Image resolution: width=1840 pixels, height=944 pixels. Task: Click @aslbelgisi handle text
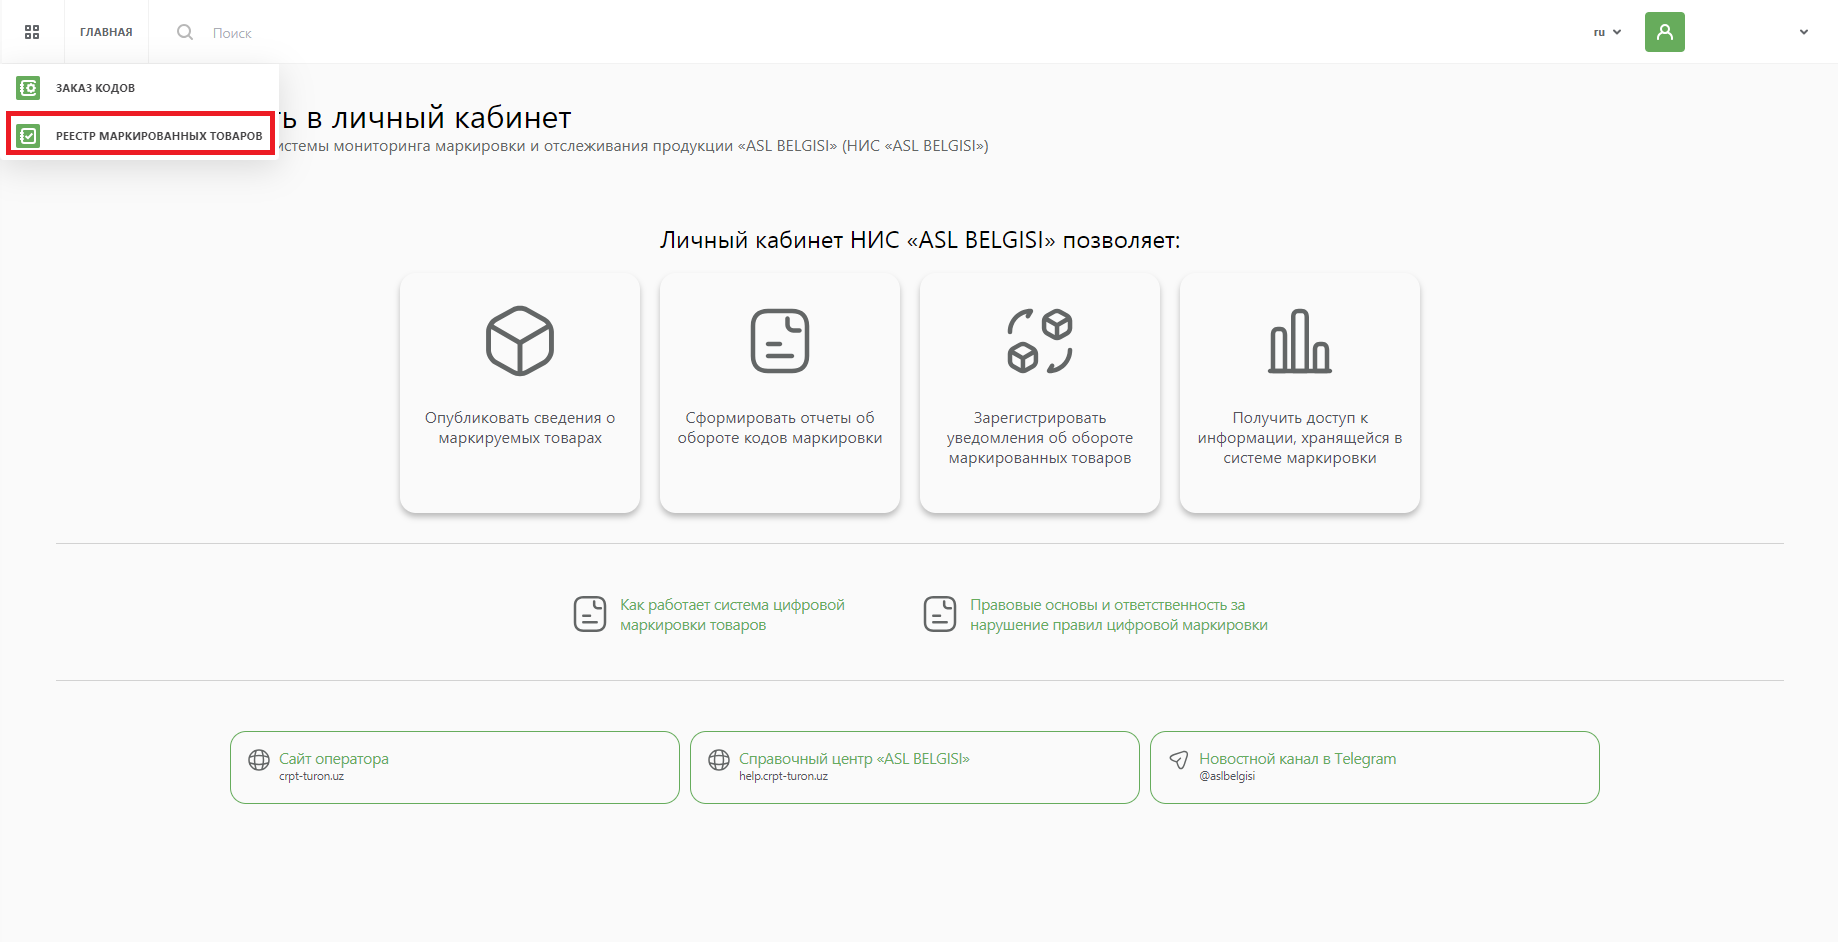coord(1227,777)
